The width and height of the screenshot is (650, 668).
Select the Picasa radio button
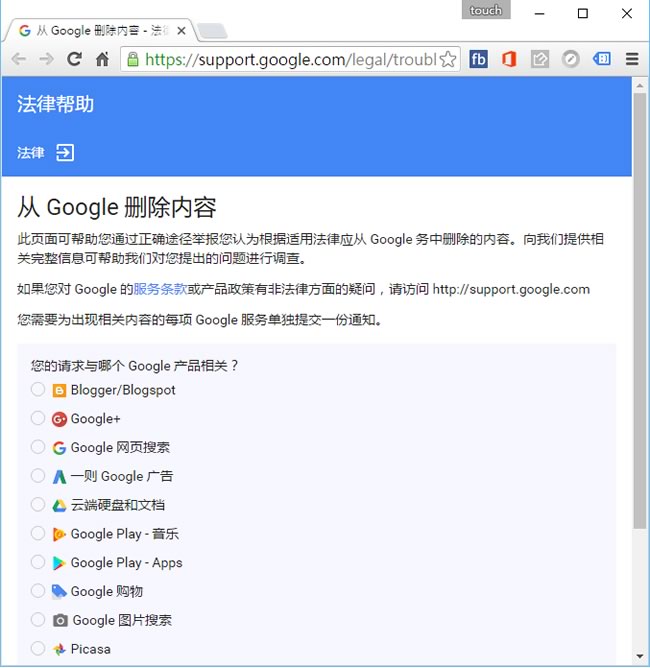pyautogui.click(x=38, y=648)
